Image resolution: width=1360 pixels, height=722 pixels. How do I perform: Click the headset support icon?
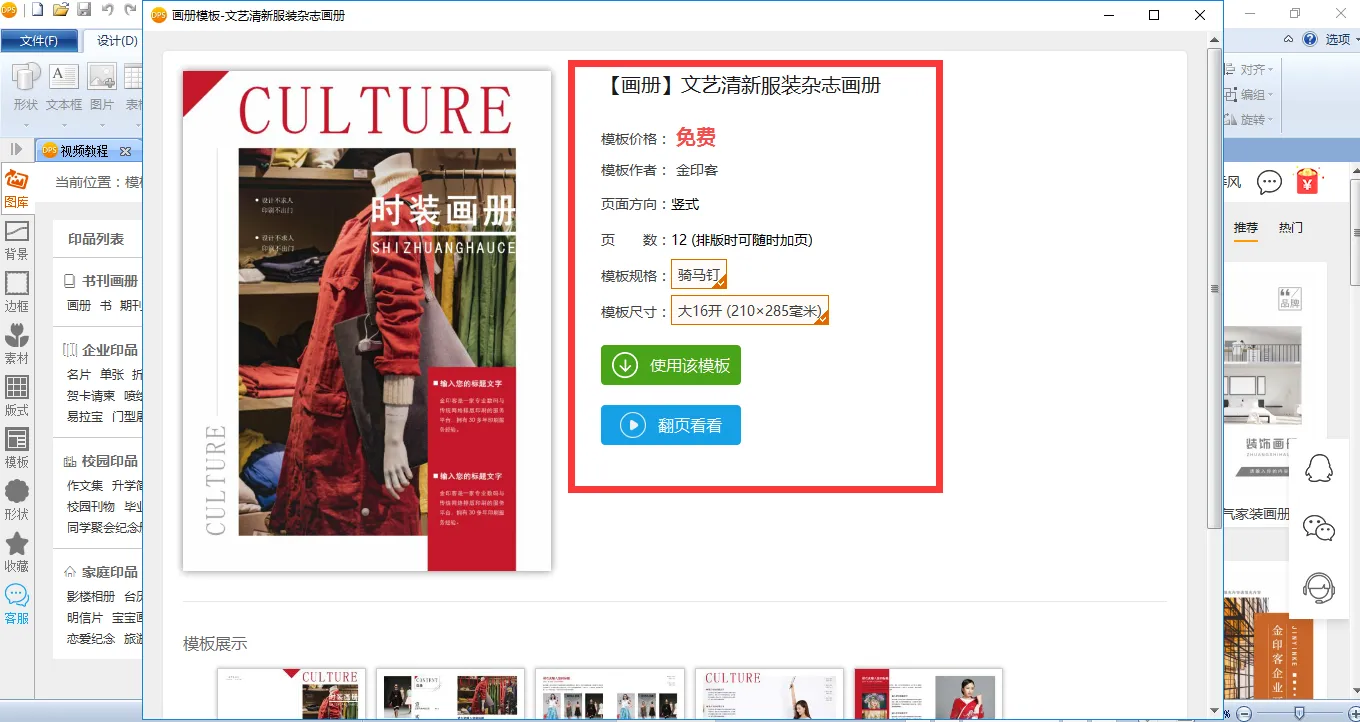tap(1319, 587)
